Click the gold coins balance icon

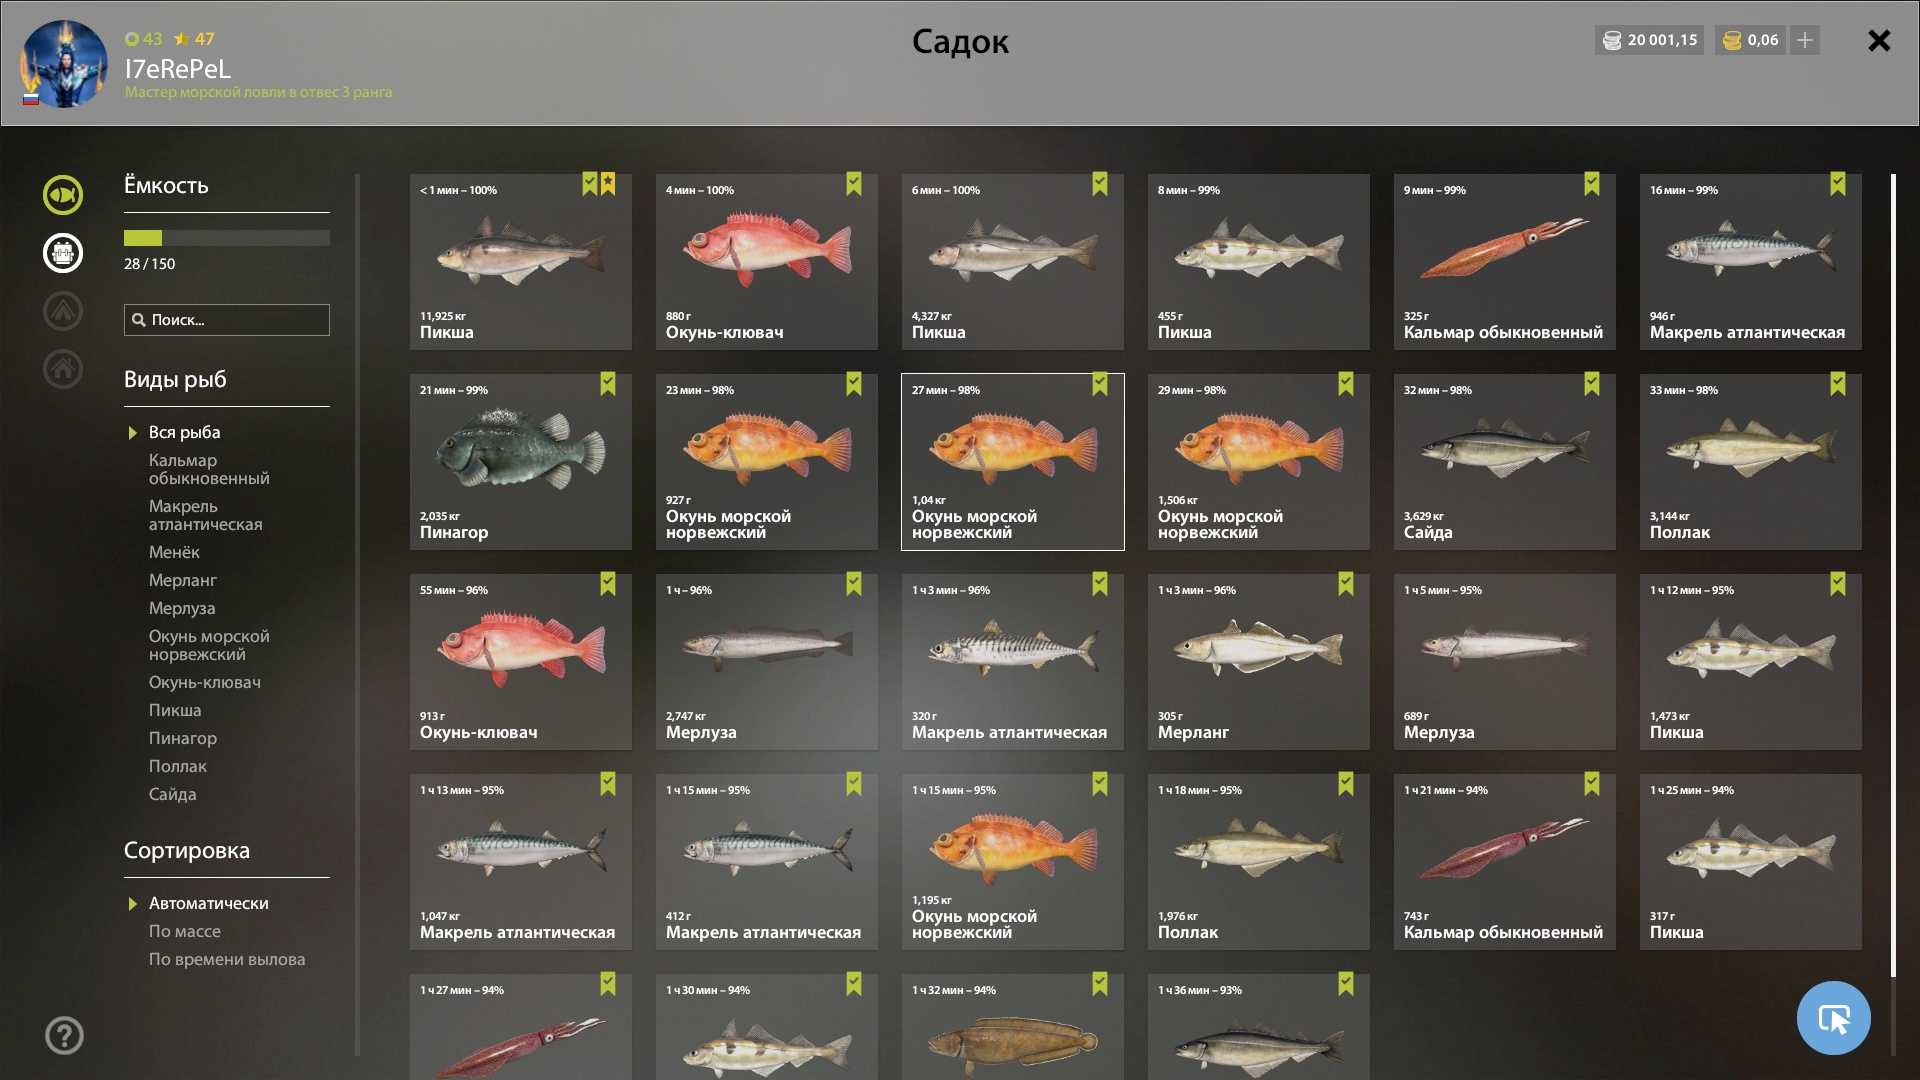click(1733, 40)
